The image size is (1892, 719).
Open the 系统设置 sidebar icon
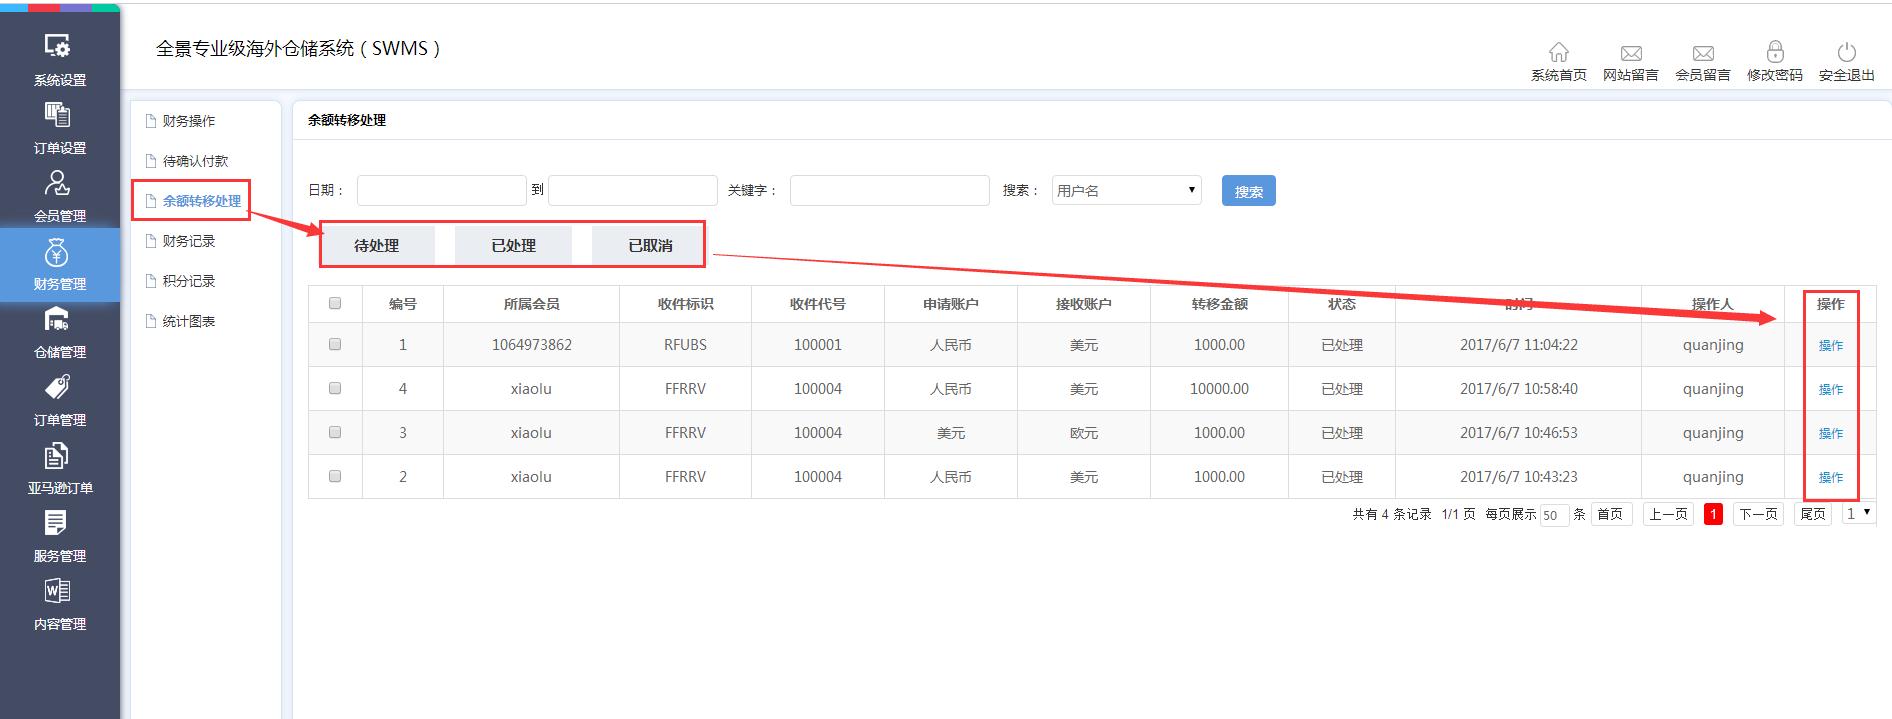tap(58, 47)
